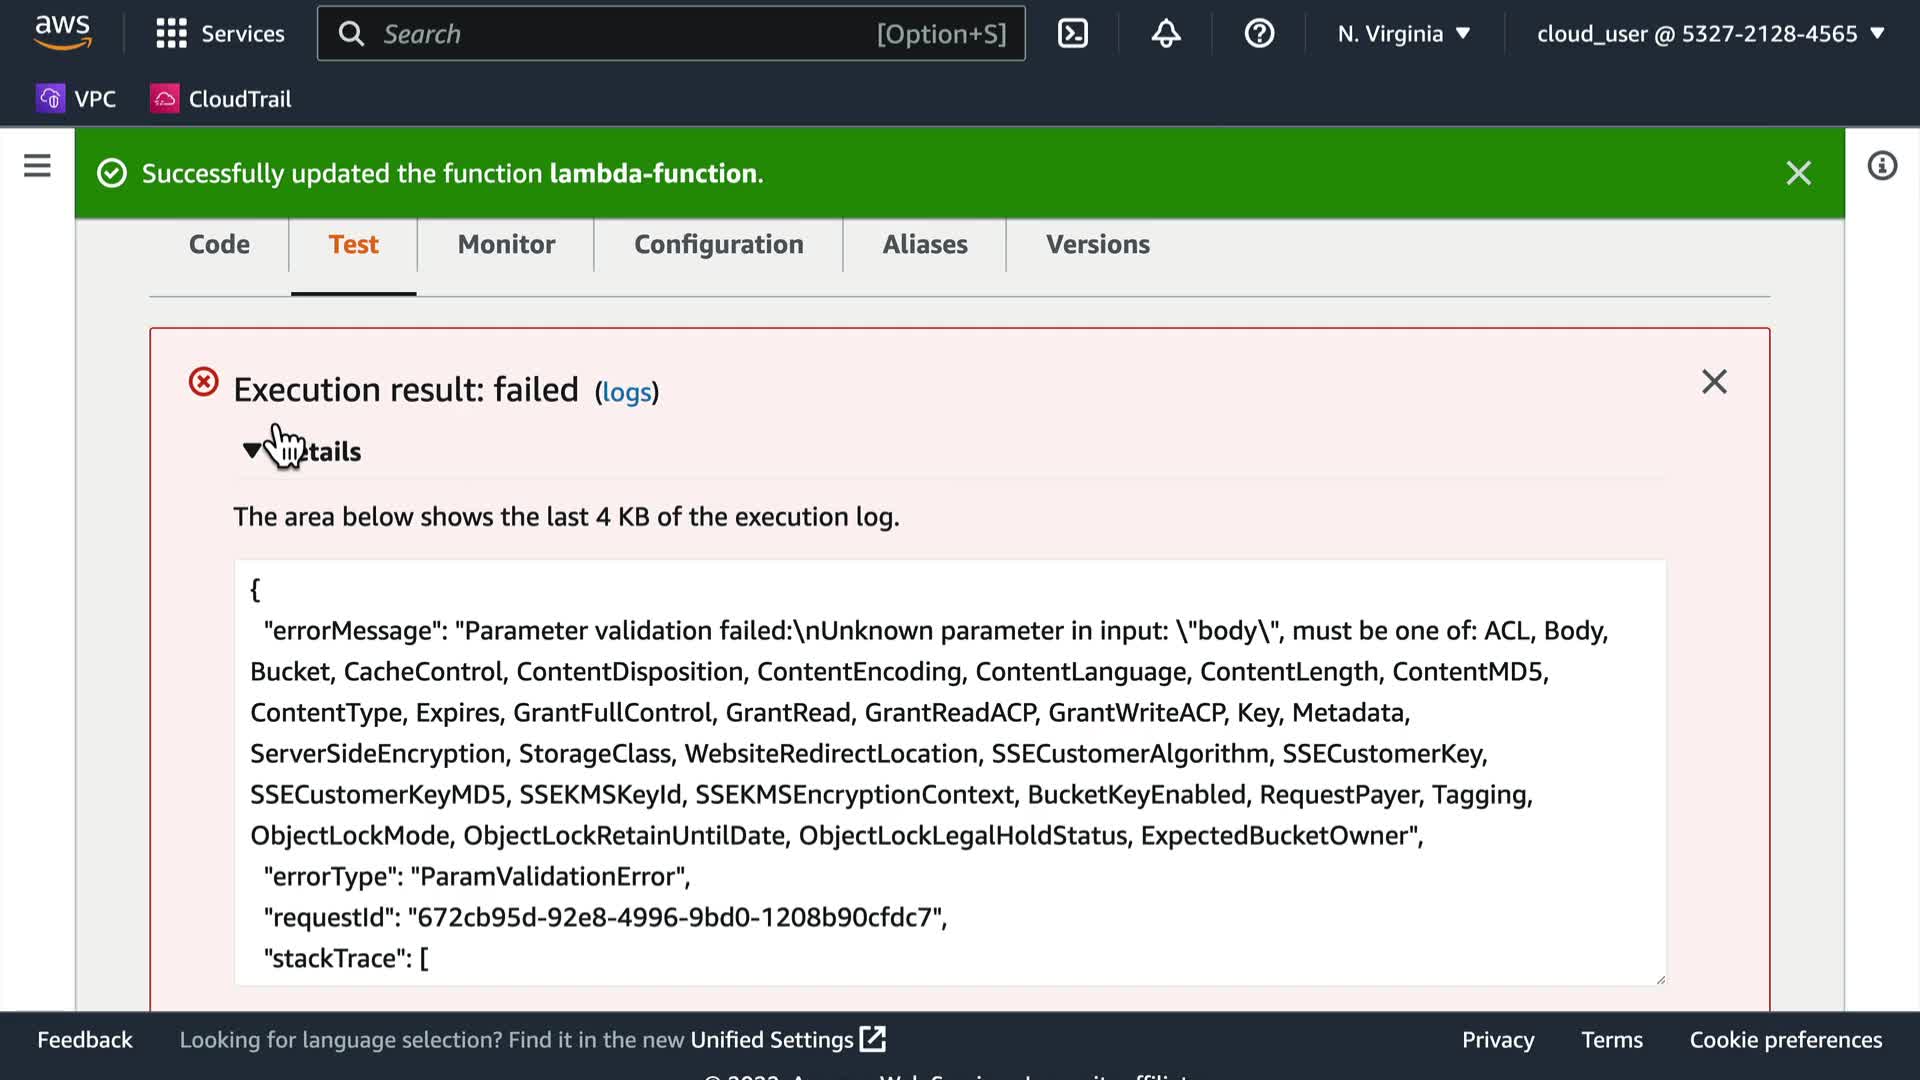Screen dimensions: 1920x1080
Task: Open the N. Virginia region dropdown
Action: pos(1403,34)
